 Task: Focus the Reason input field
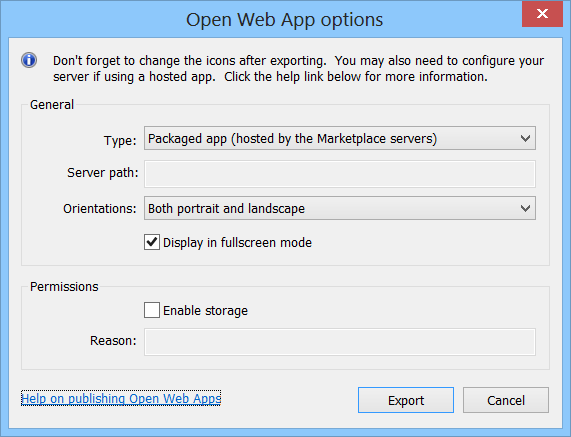pos(340,342)
